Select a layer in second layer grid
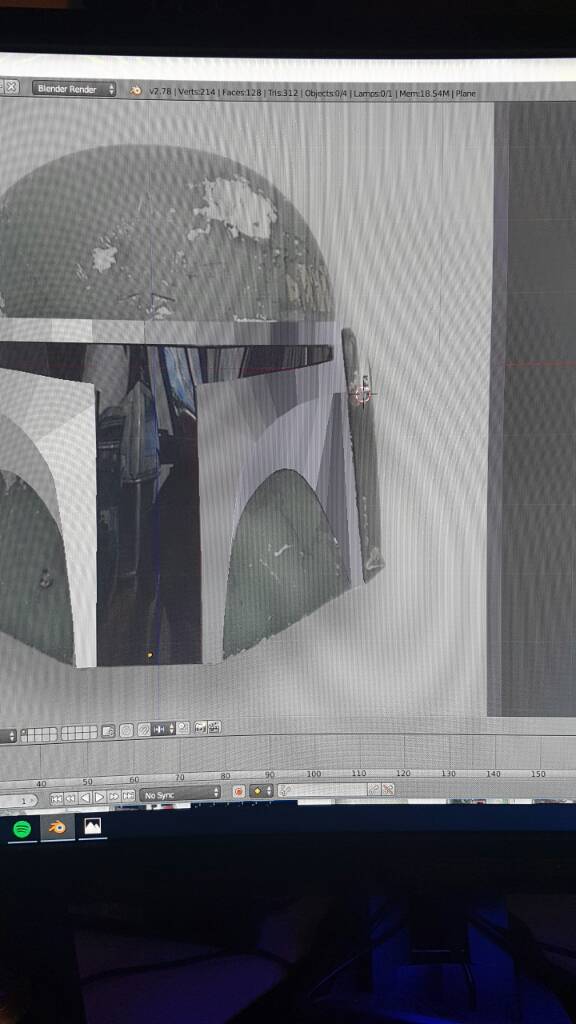This screenshot has height=1024, width=576. tap(79, 733)
